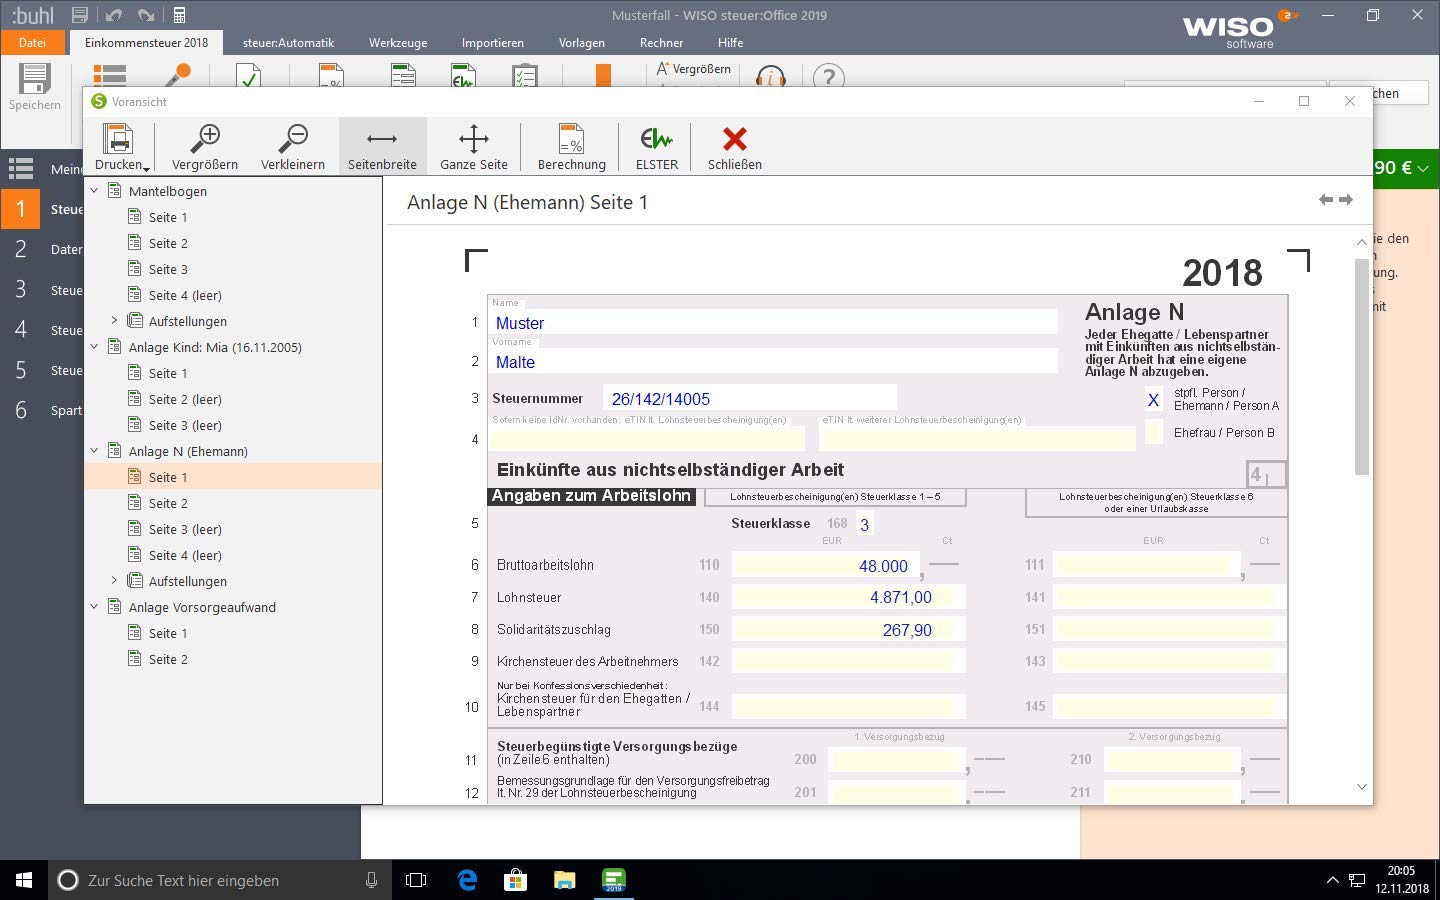Screen dimensions: 1440x900
Task: Select sidebar step 3
Action: (x=20, y=290)
